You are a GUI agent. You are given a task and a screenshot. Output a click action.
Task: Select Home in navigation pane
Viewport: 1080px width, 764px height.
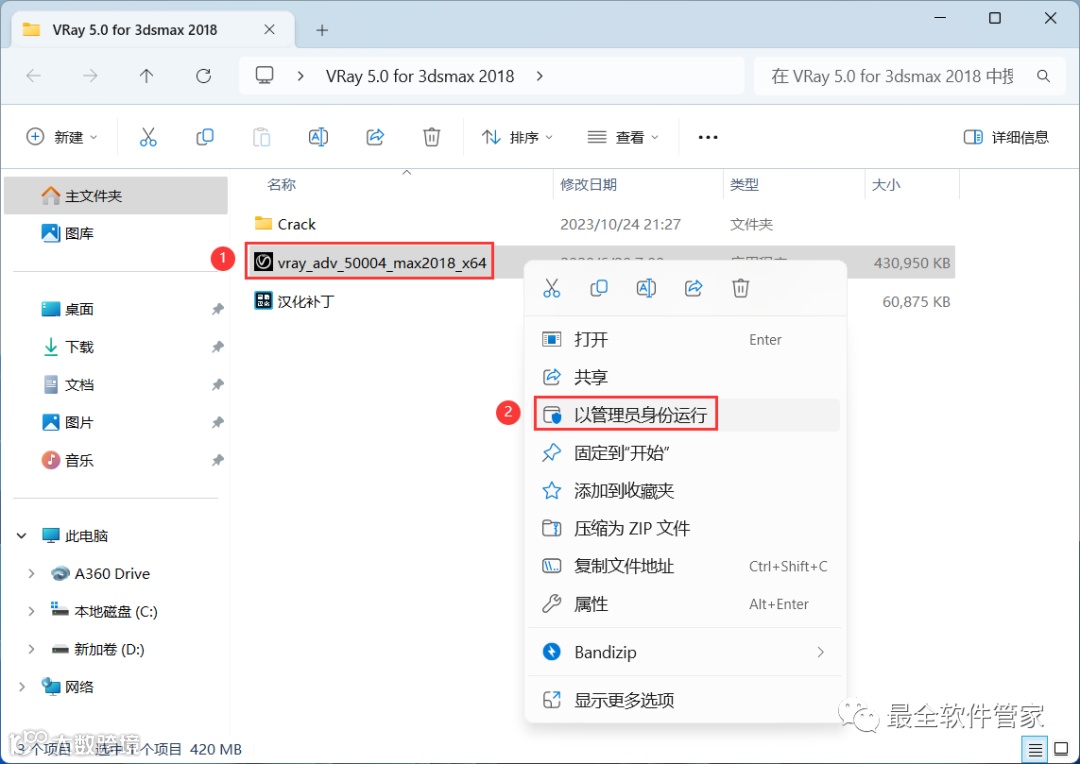(x=116, y=196)
